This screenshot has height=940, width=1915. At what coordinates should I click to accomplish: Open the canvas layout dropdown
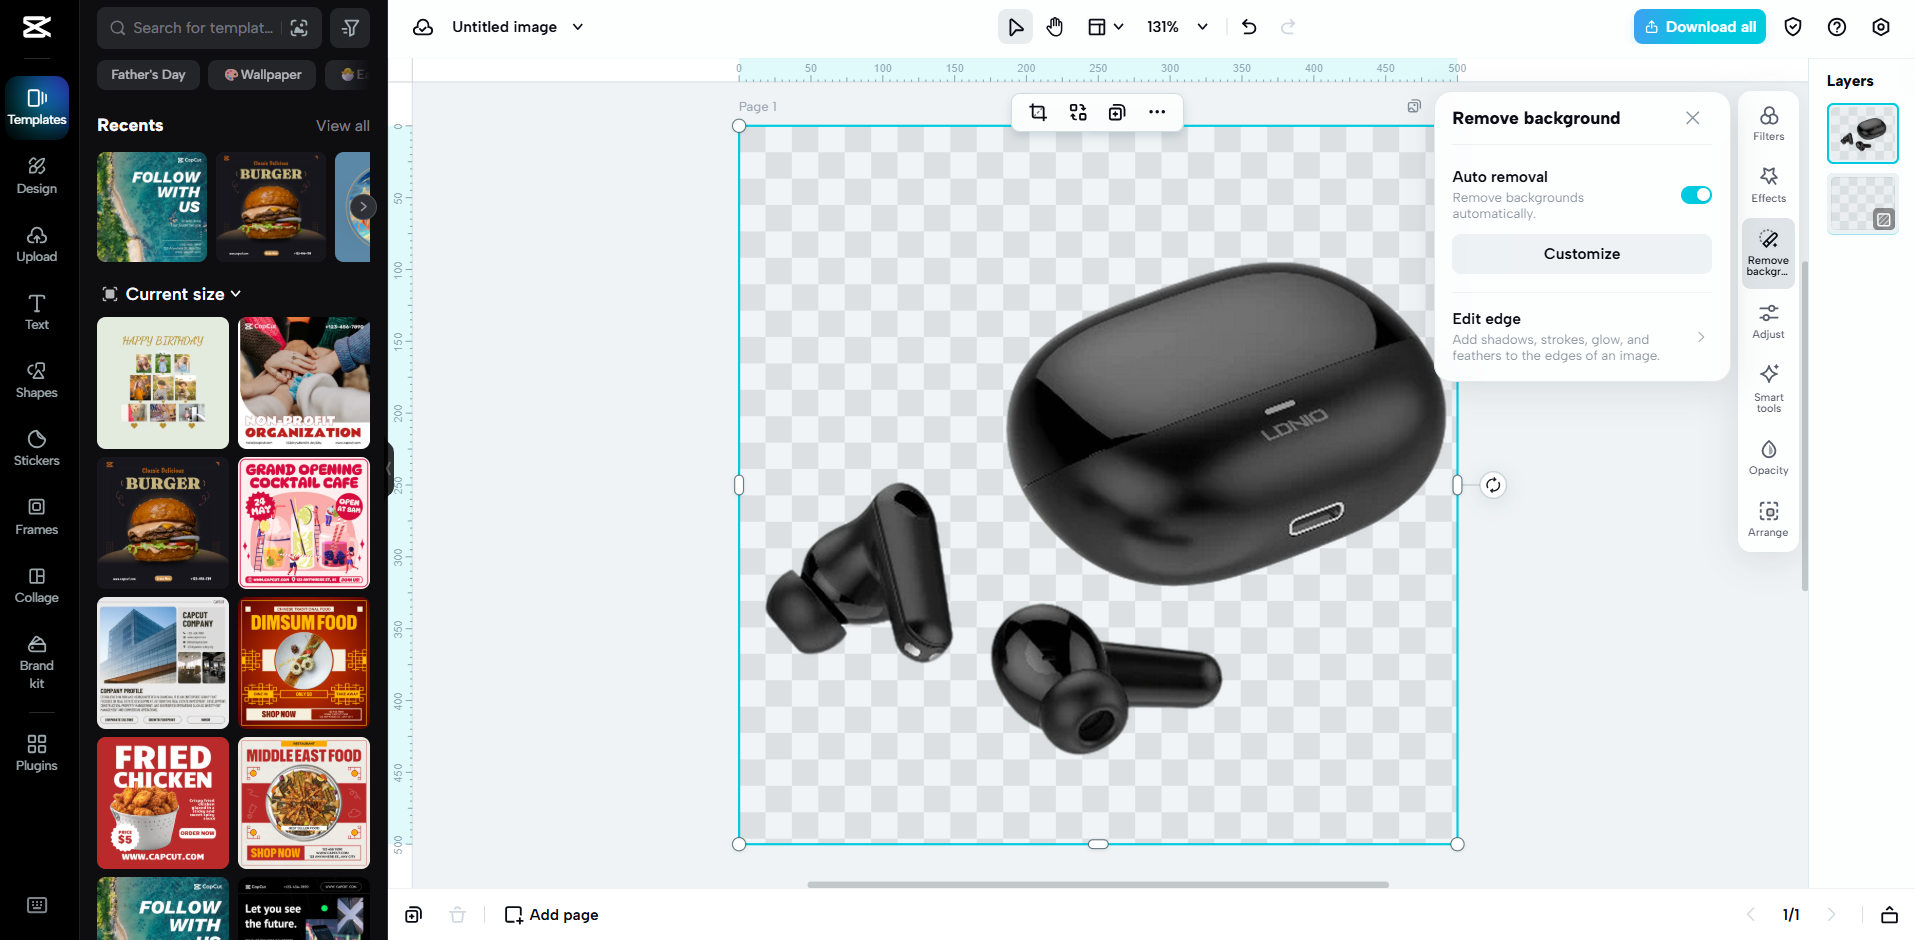click(x=1105, y=27)
